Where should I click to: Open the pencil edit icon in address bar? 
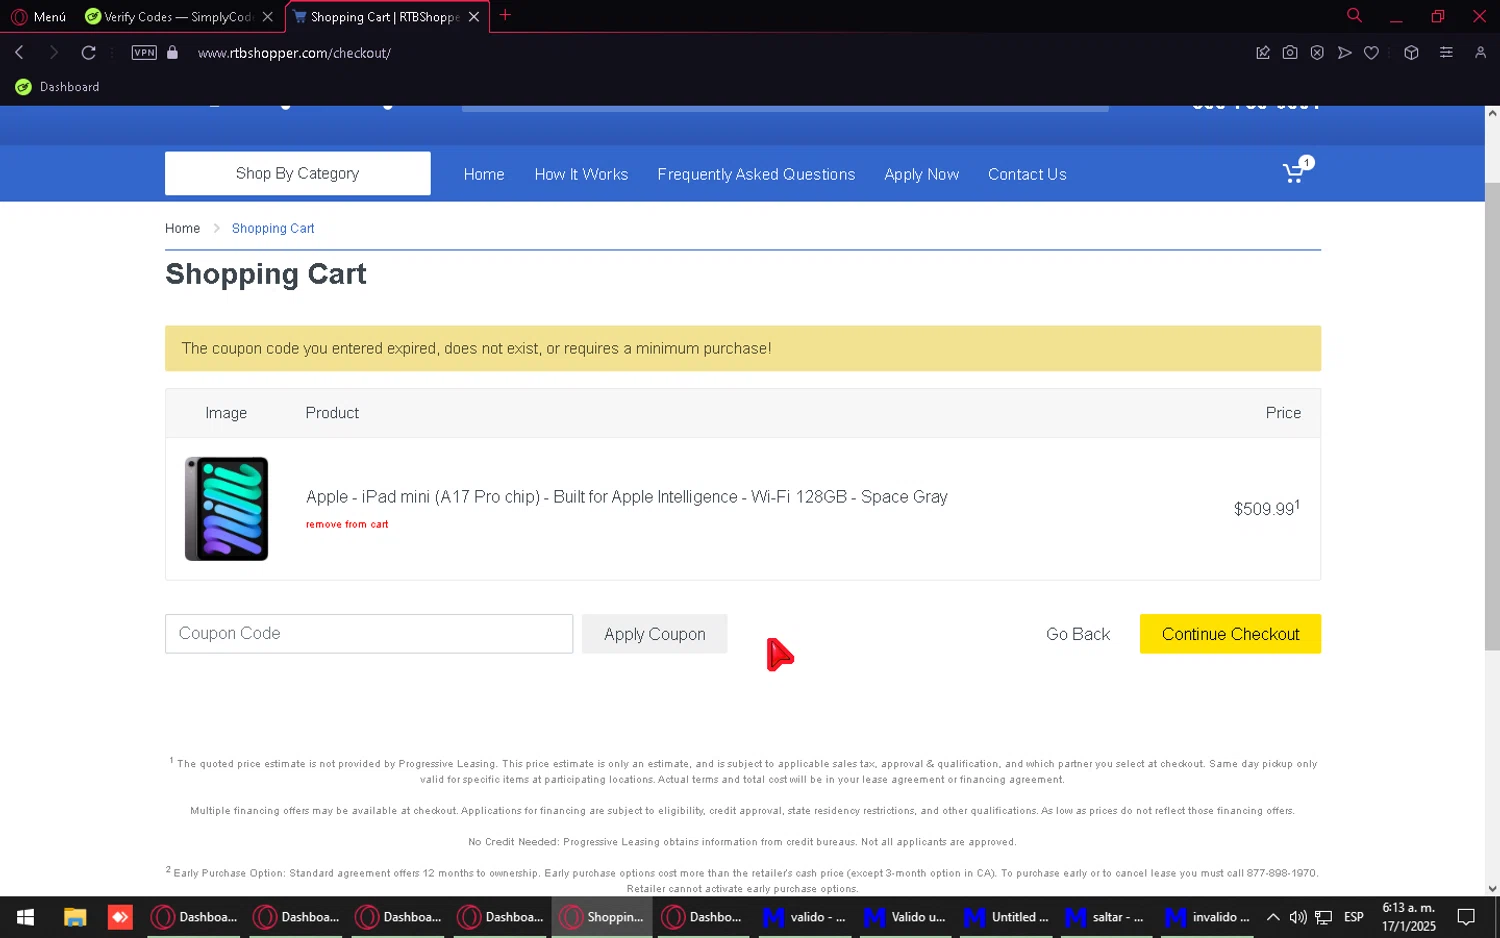click(x=1263, y=52)
